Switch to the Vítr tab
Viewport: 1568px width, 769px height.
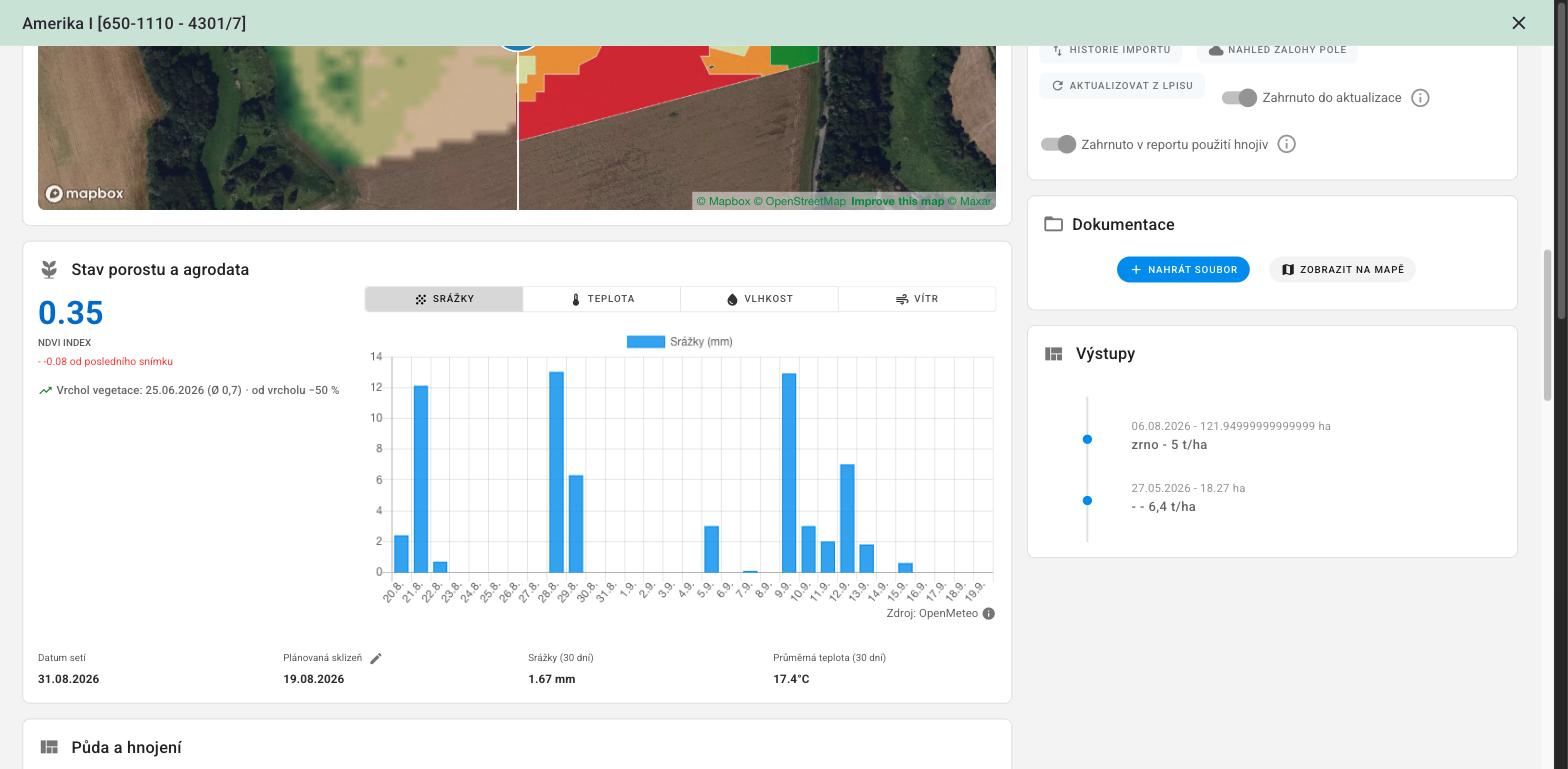point(917,299)
